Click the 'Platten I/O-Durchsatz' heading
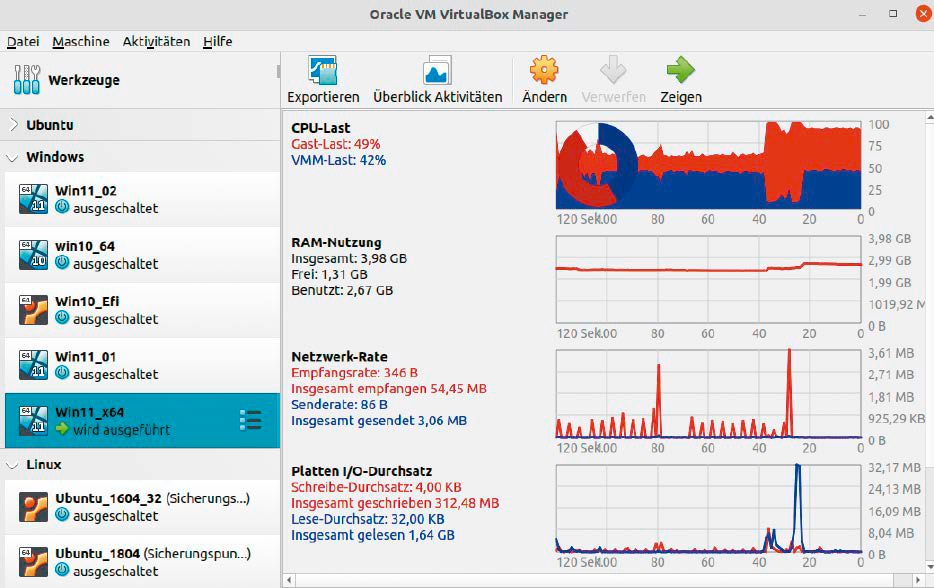The height and width of the screenshot is (588, 934). [362, 471]
